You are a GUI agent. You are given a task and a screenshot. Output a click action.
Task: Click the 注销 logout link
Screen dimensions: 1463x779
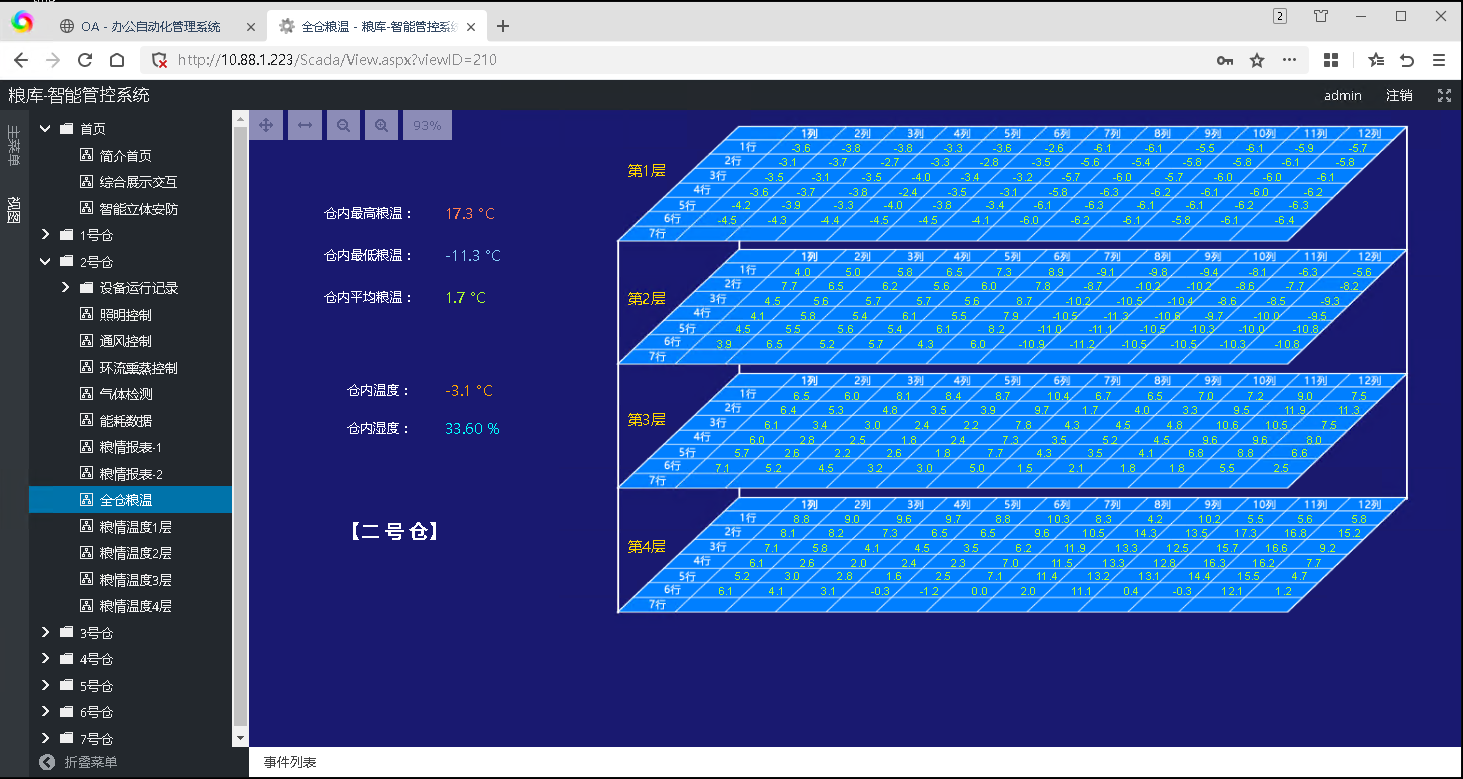point(1399,96)
